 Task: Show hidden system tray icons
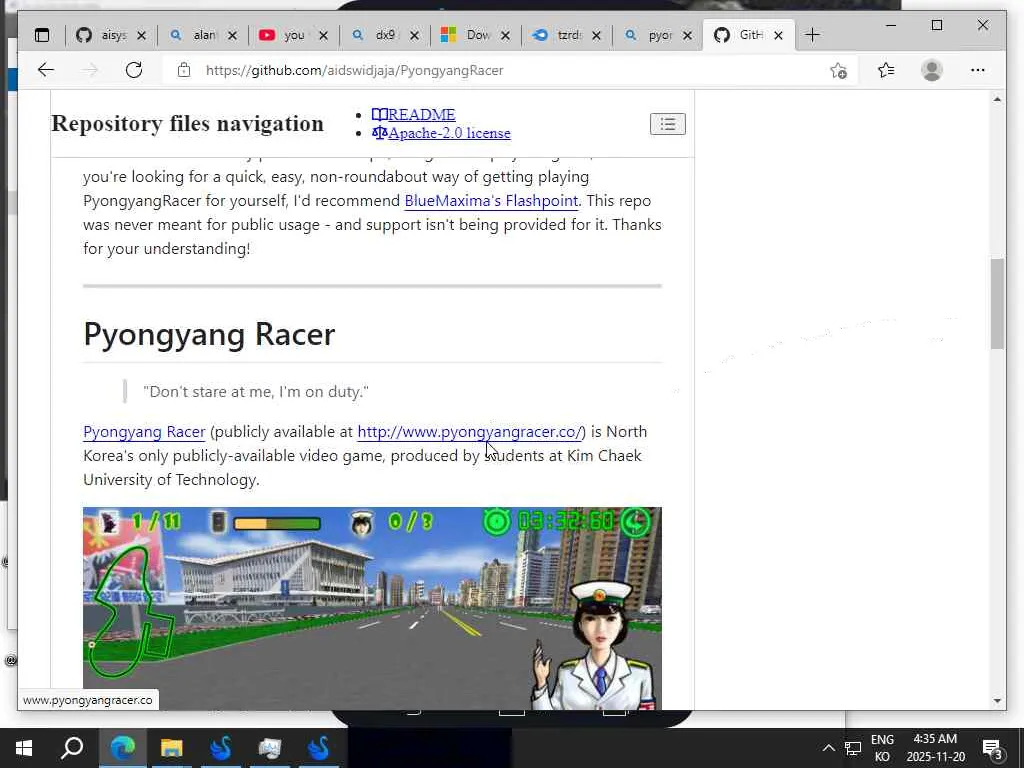pyautogui.click(x=828, y=748)
